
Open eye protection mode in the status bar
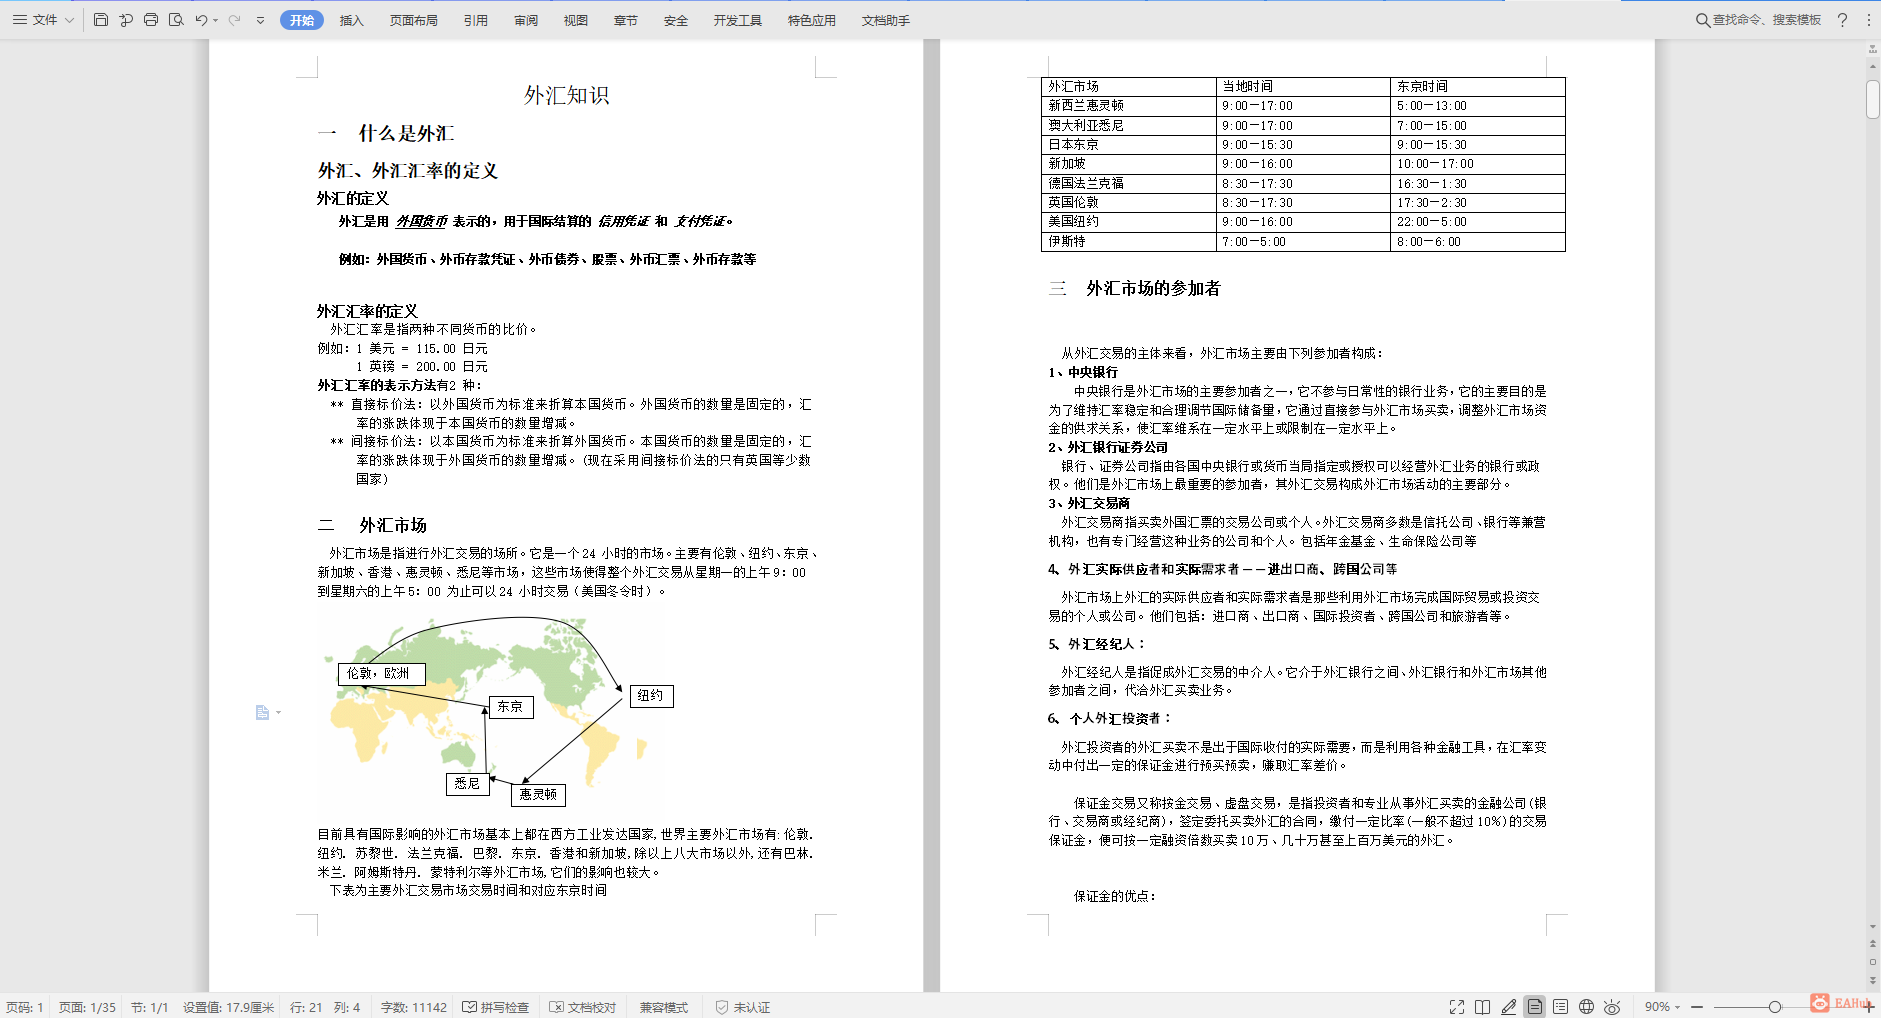point(1611,1007)
